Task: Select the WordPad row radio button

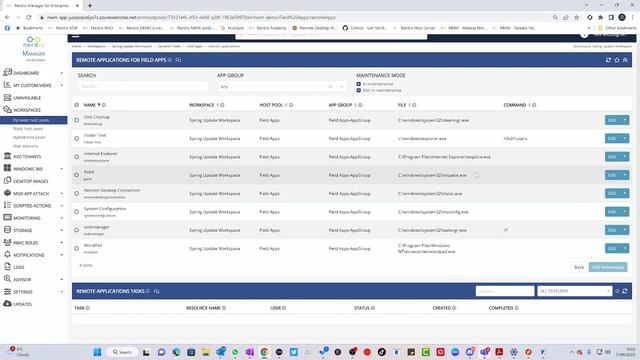Action: 76,248
